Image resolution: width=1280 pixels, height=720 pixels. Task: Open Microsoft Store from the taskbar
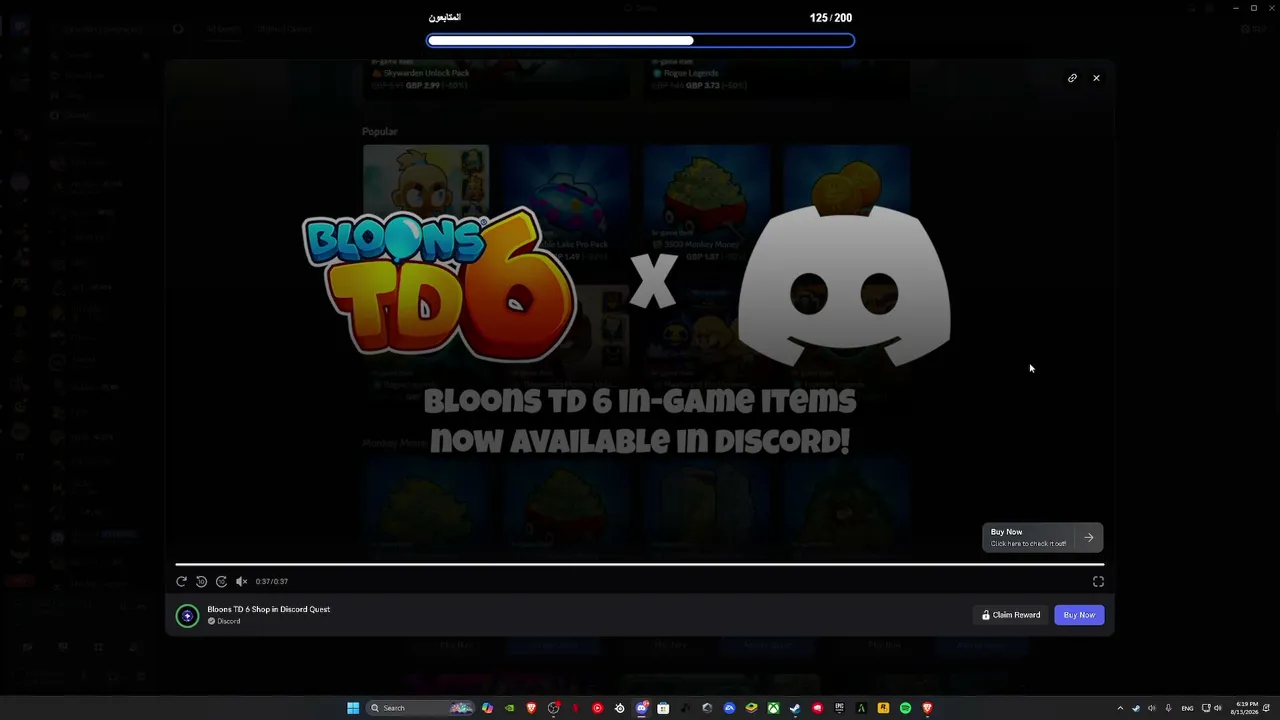663,708
